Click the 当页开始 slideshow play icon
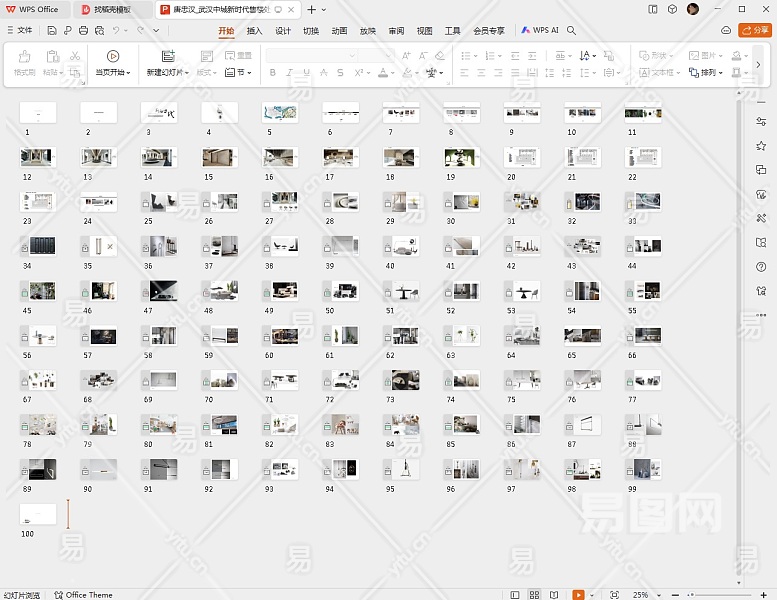 coord(112,56)
